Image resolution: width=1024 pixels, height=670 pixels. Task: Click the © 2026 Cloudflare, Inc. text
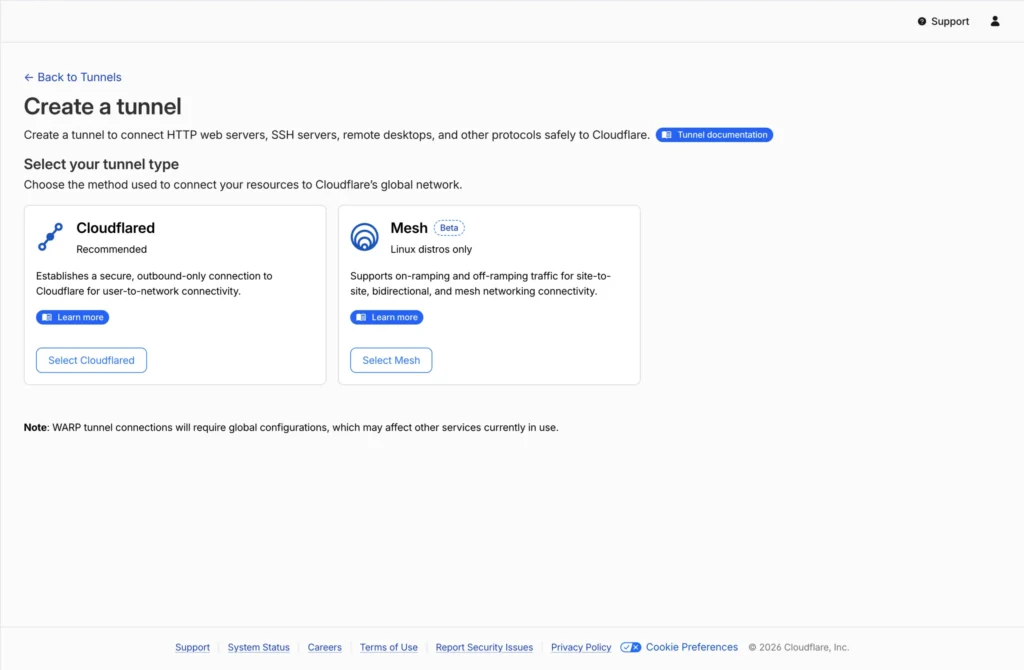pyautogui.click(x=799, y=647)
